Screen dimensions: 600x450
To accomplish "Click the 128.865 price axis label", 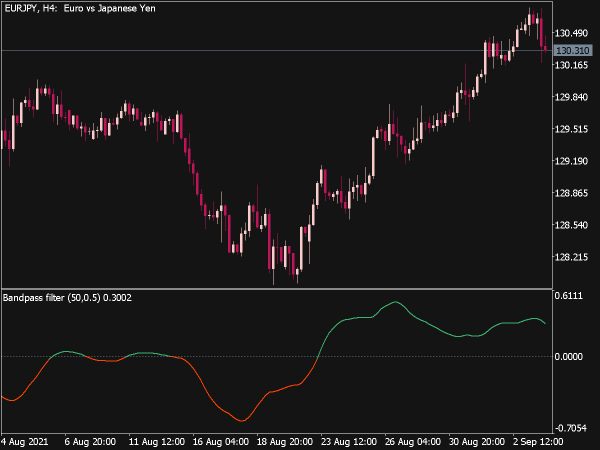I will 571,193.
